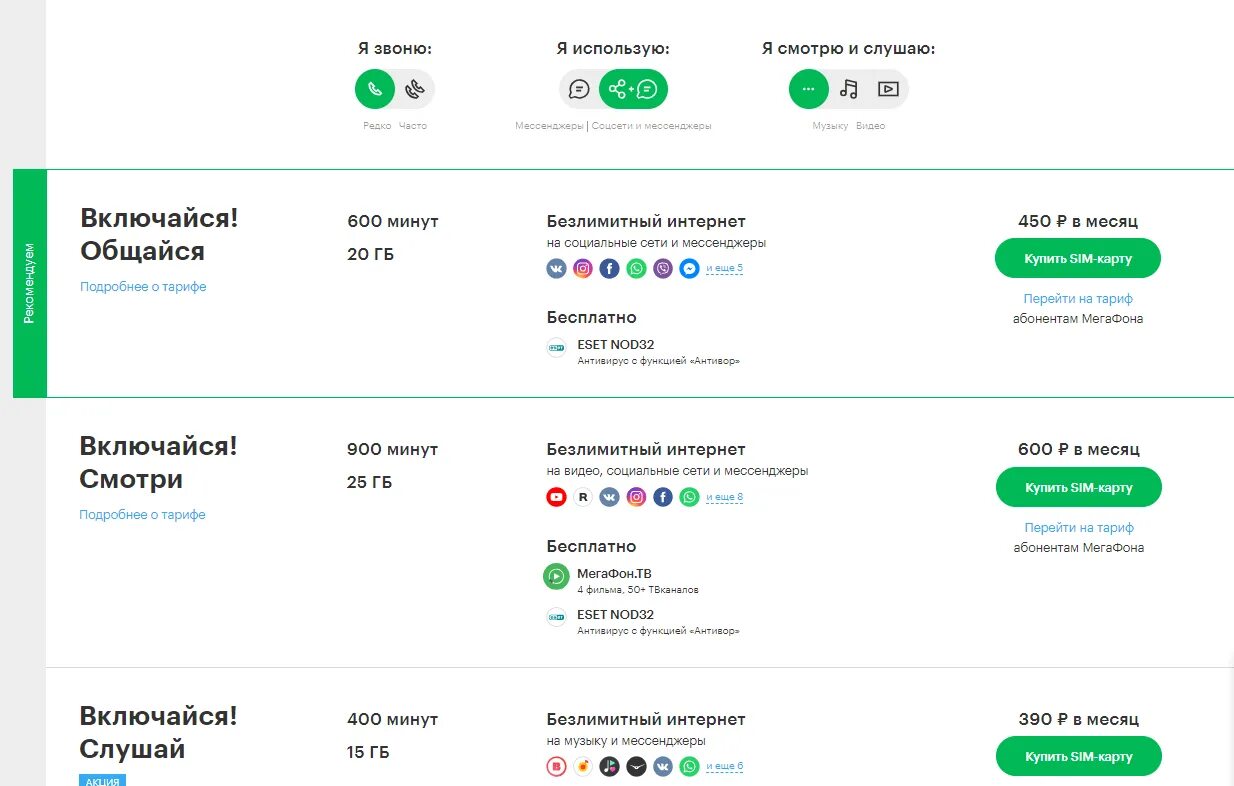This screenshot has height=786, width=1234.
Task: Click the WhatsApp icon in Слушай tariff
Action: 689,767
